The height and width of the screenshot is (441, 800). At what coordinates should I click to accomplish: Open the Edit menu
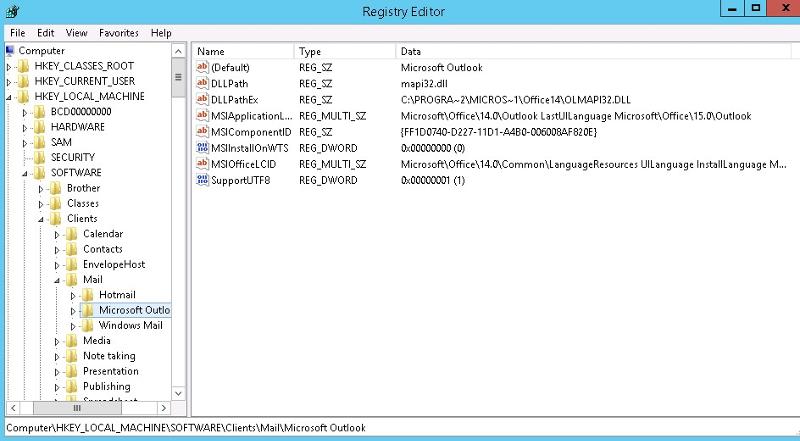pyautogui.click(x=45, y=33)
